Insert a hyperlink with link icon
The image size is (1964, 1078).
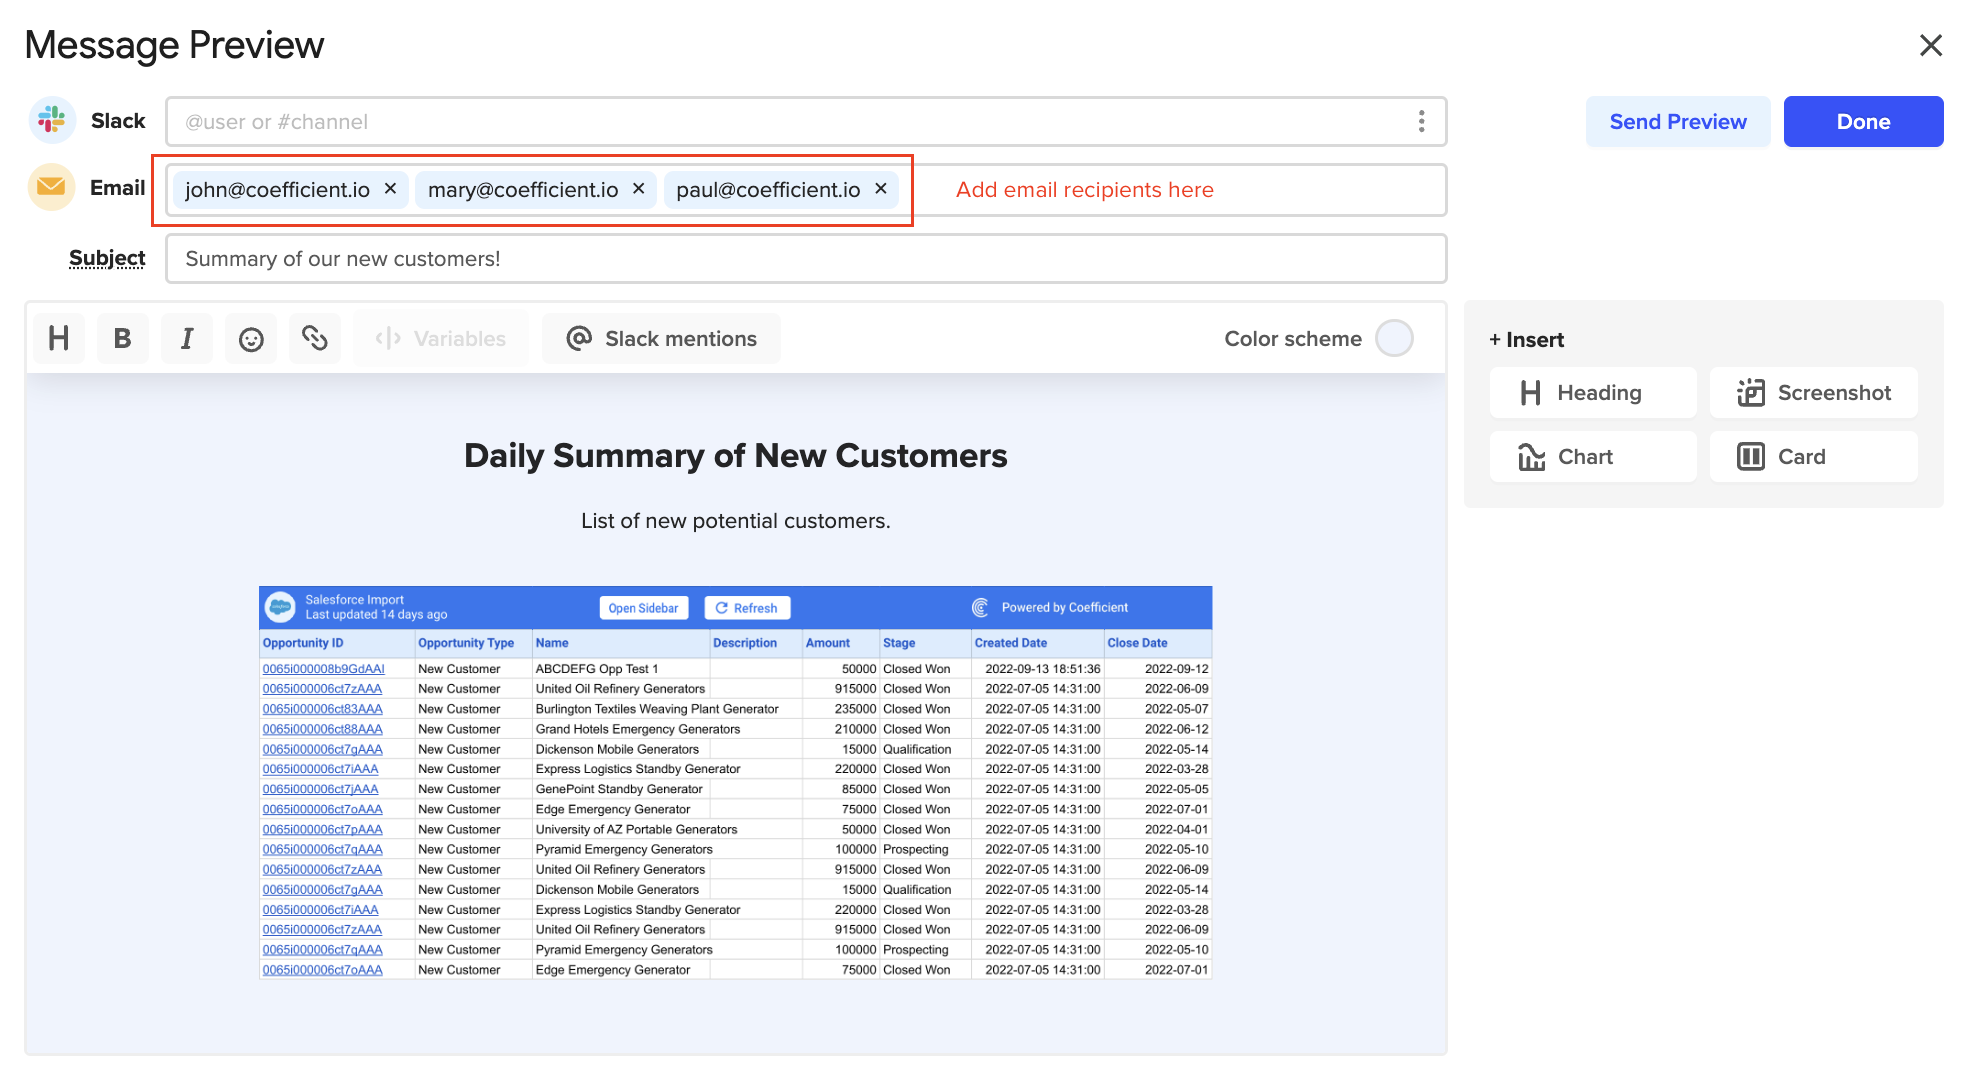(x=315, y=339)
